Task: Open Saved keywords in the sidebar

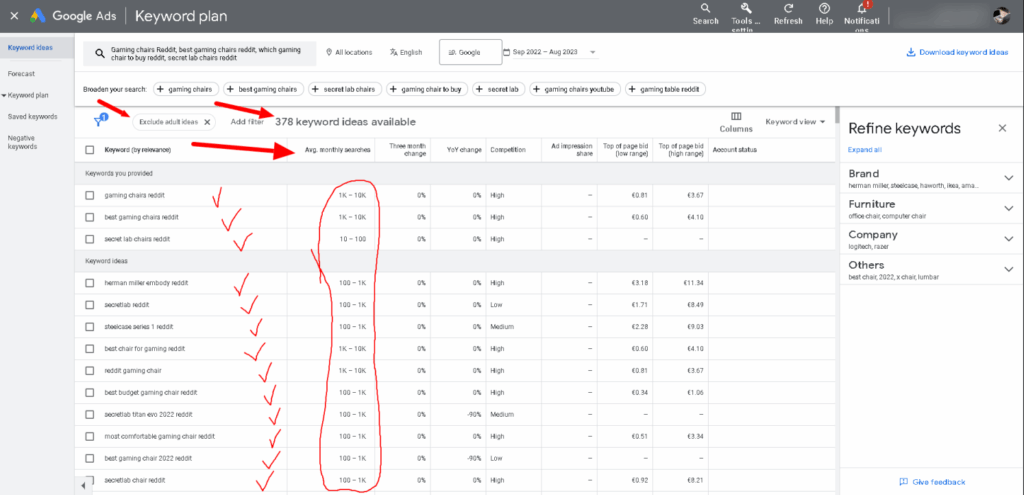Action: click(x=33, y=117)
